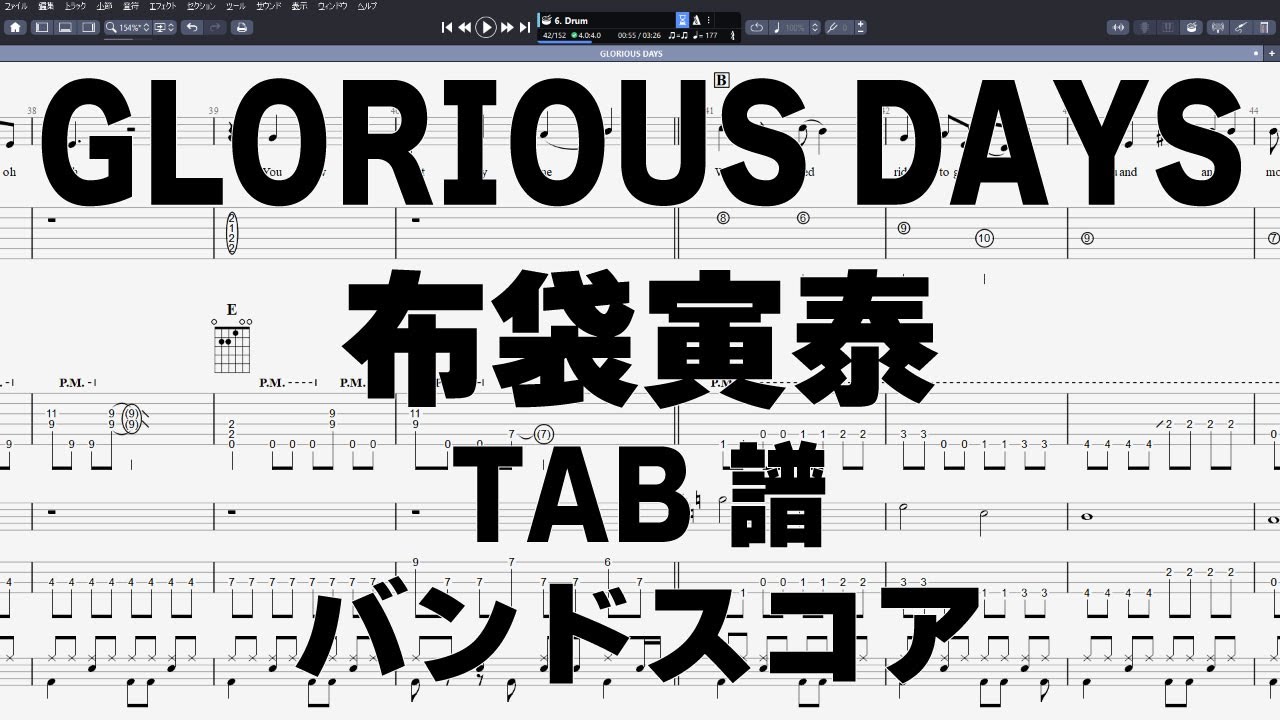Show the fretboard view
The height and width of the screenshot is (720, 1280).
[1145, 27]
